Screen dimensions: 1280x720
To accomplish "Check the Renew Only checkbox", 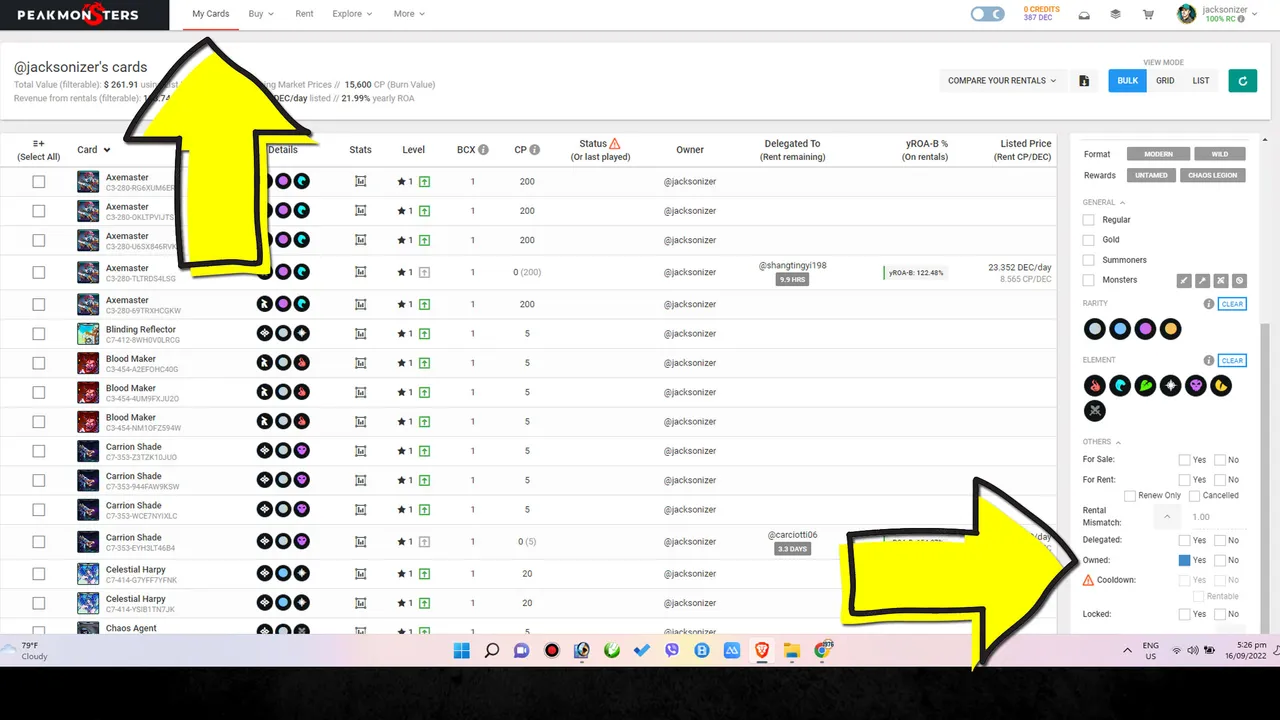I will click(1130, 496).
